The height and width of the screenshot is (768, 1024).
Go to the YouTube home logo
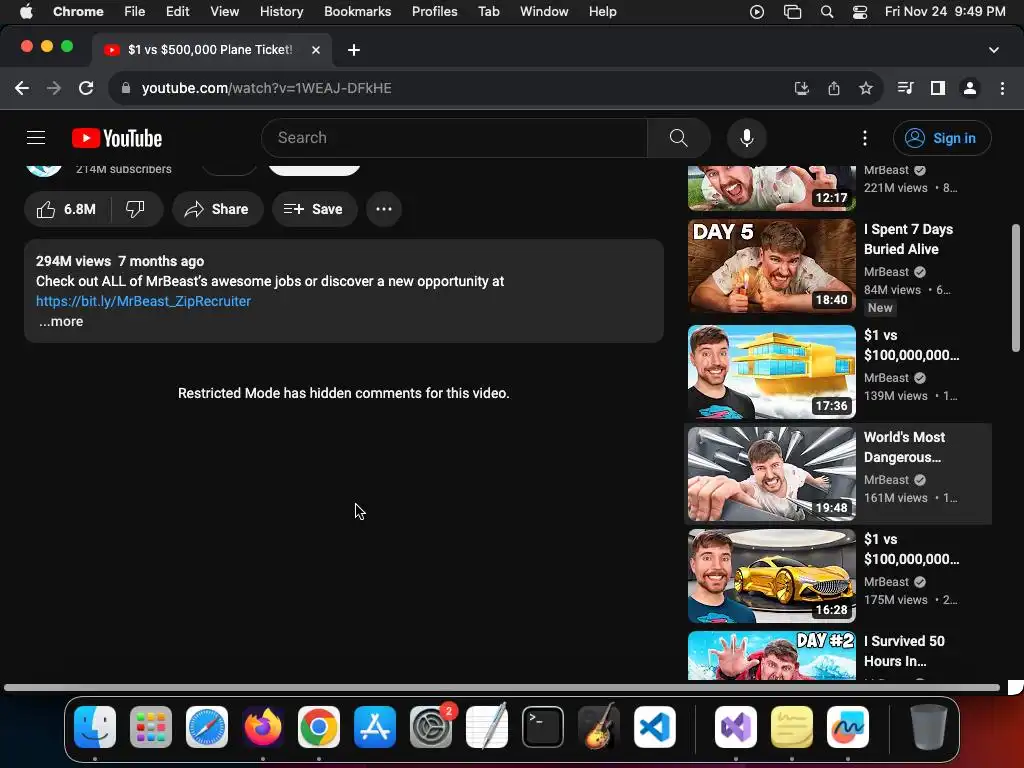tap(117, 138)
